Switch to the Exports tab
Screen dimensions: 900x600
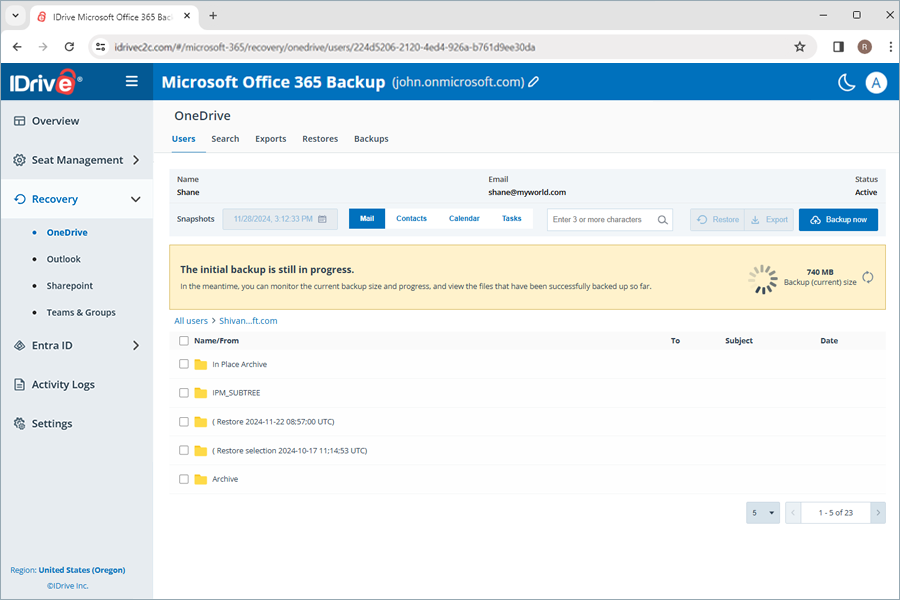[270, 139]
